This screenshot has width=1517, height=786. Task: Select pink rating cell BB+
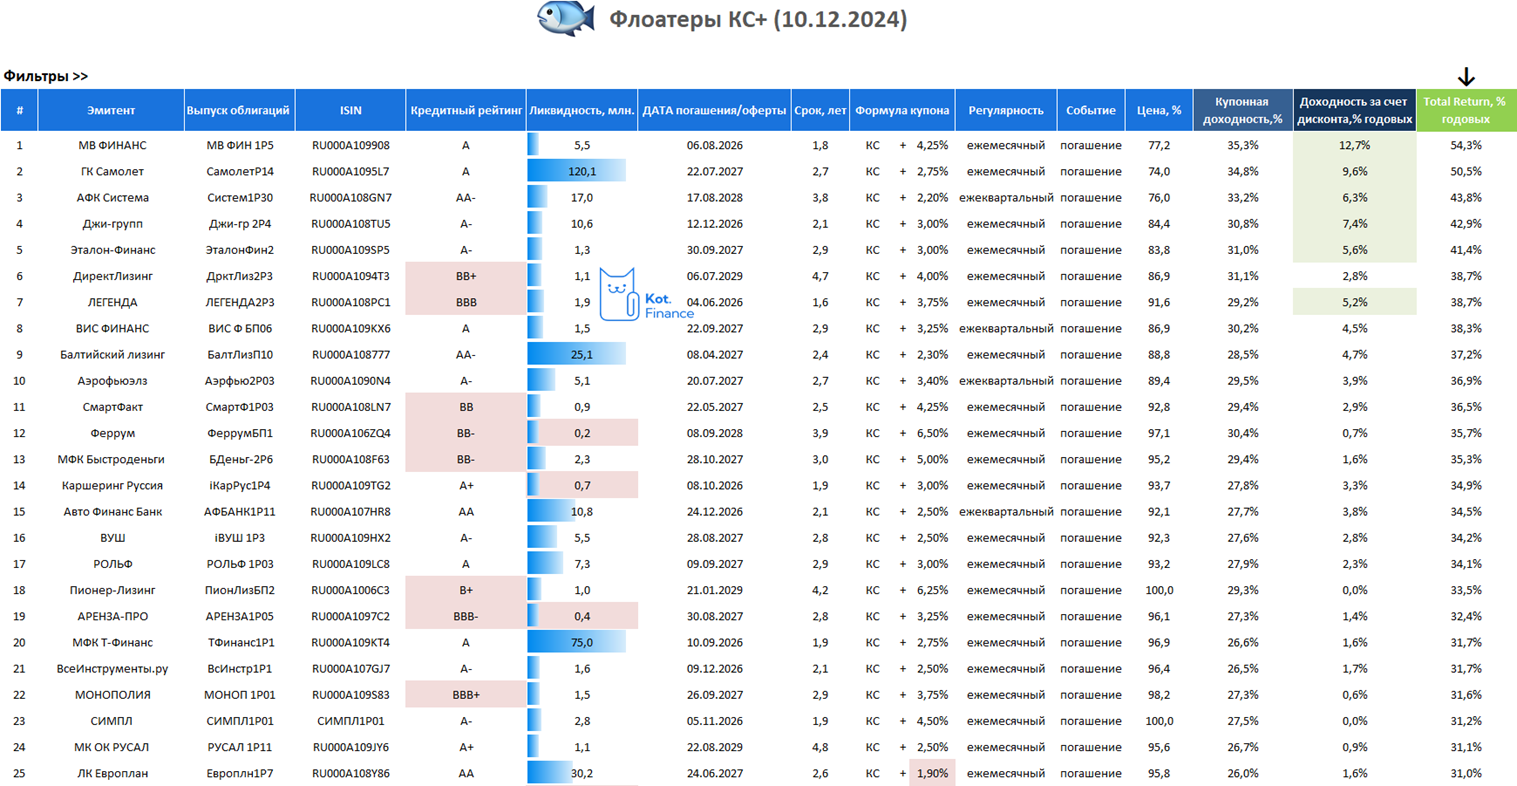point(466,276)
